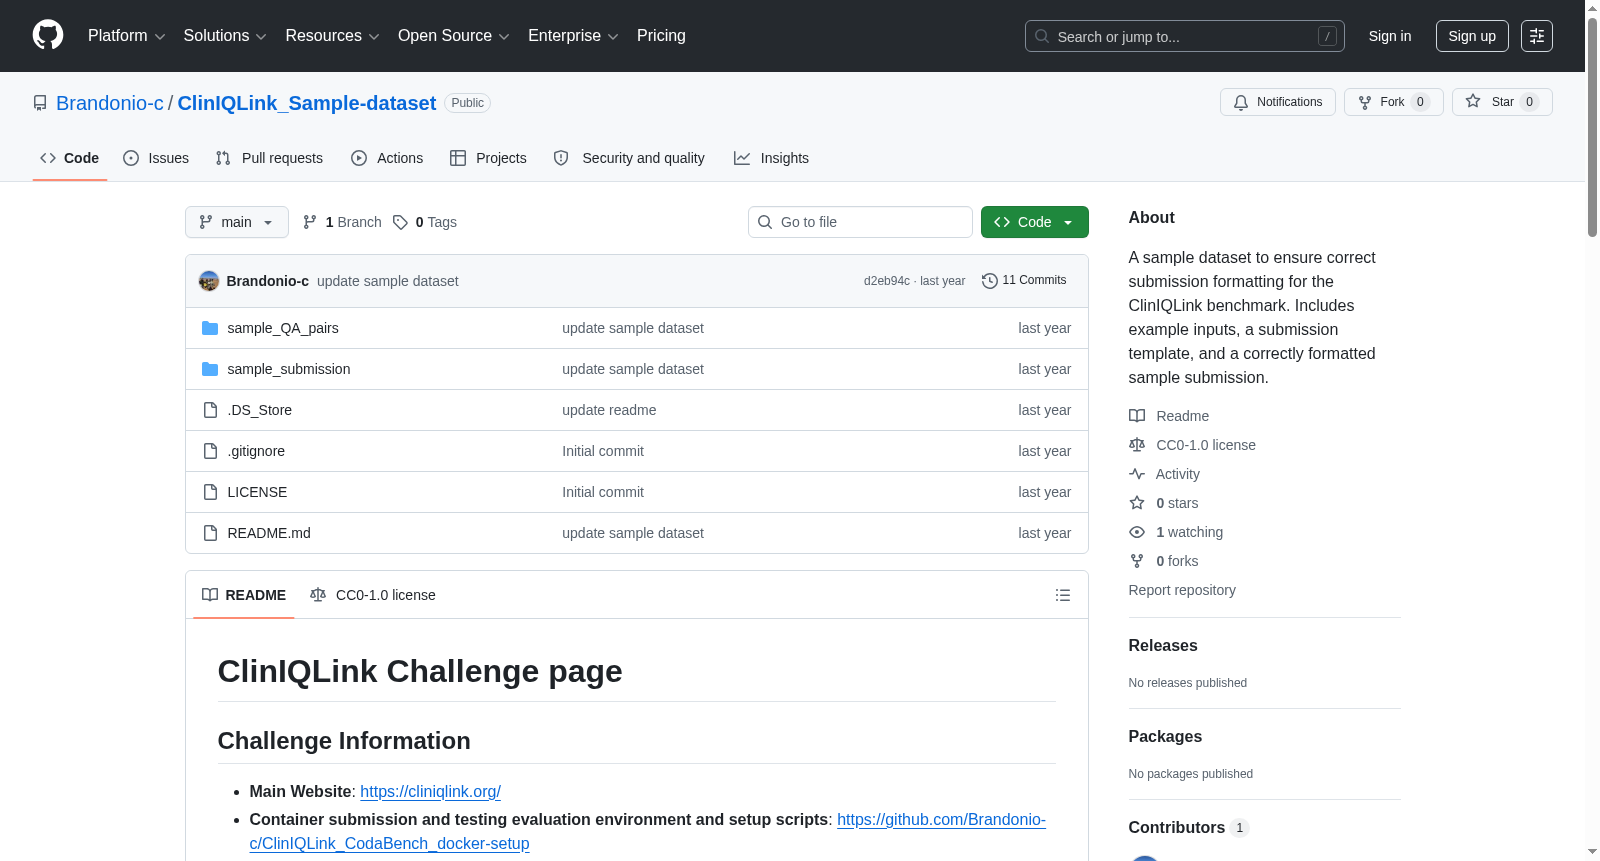Click the pulse icon beside Activity

tap(1137, 474)
